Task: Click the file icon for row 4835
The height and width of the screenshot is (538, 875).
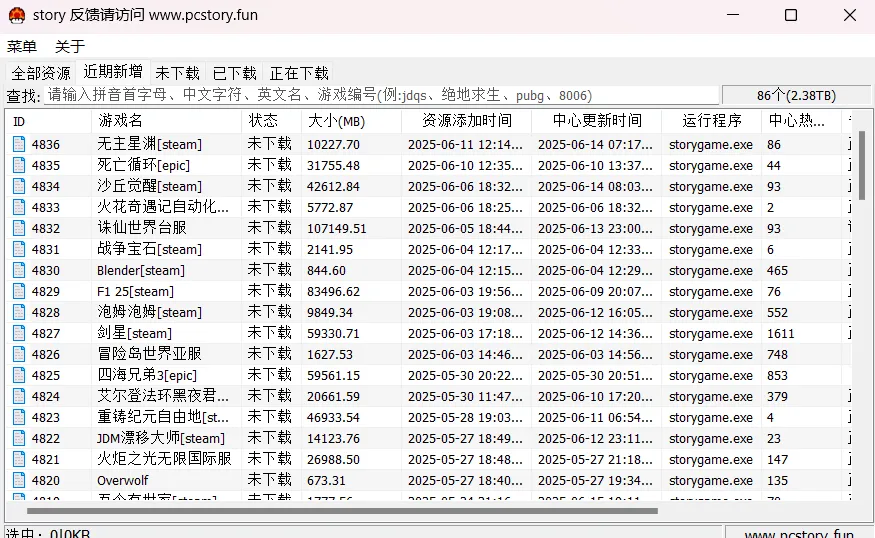Action: point(19,165)
